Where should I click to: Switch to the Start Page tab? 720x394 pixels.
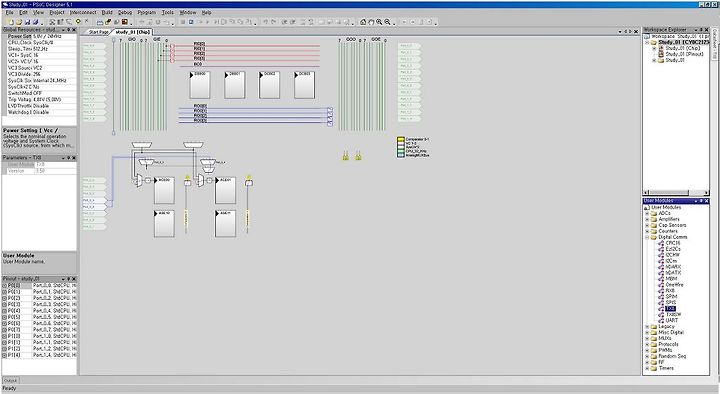(x=98, y=32)
